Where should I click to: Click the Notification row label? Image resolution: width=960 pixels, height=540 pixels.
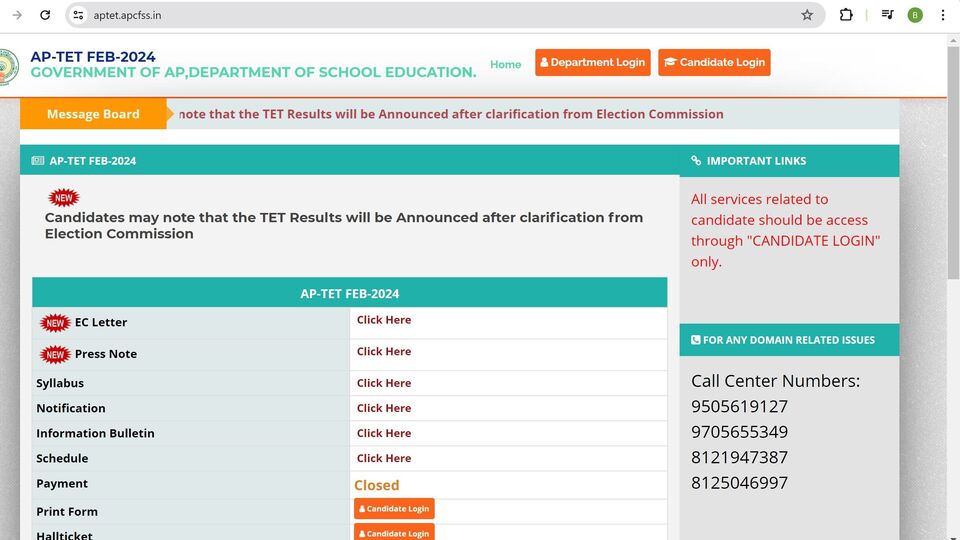pyautogui.click(x=71, y=408)
